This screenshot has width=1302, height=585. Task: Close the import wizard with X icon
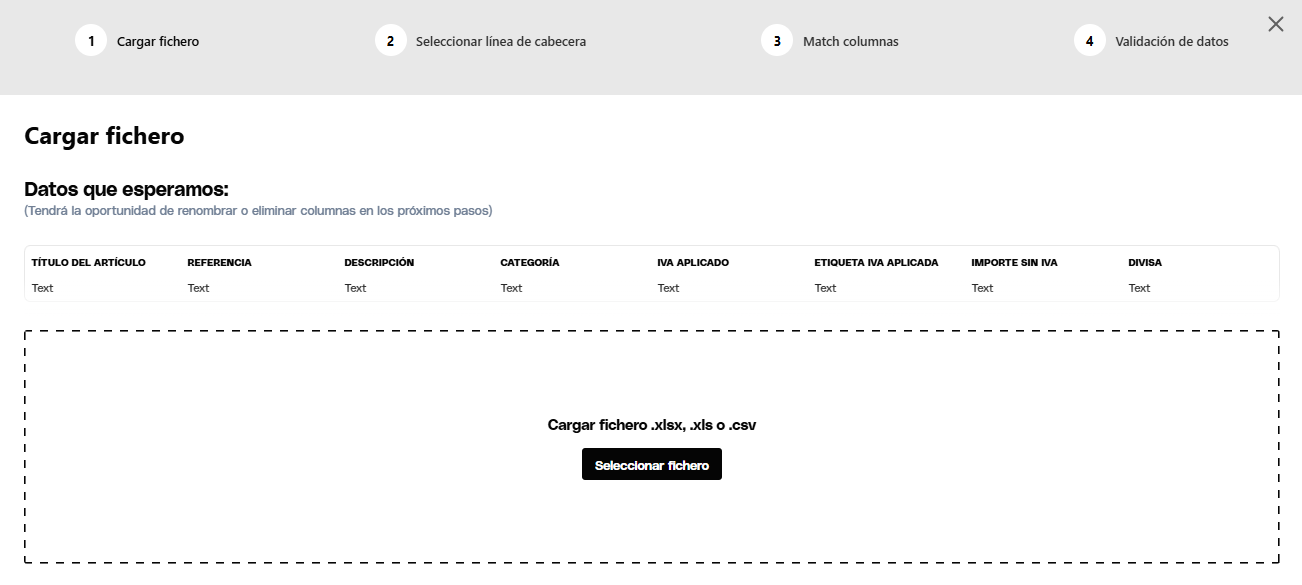pos(1275,24)
